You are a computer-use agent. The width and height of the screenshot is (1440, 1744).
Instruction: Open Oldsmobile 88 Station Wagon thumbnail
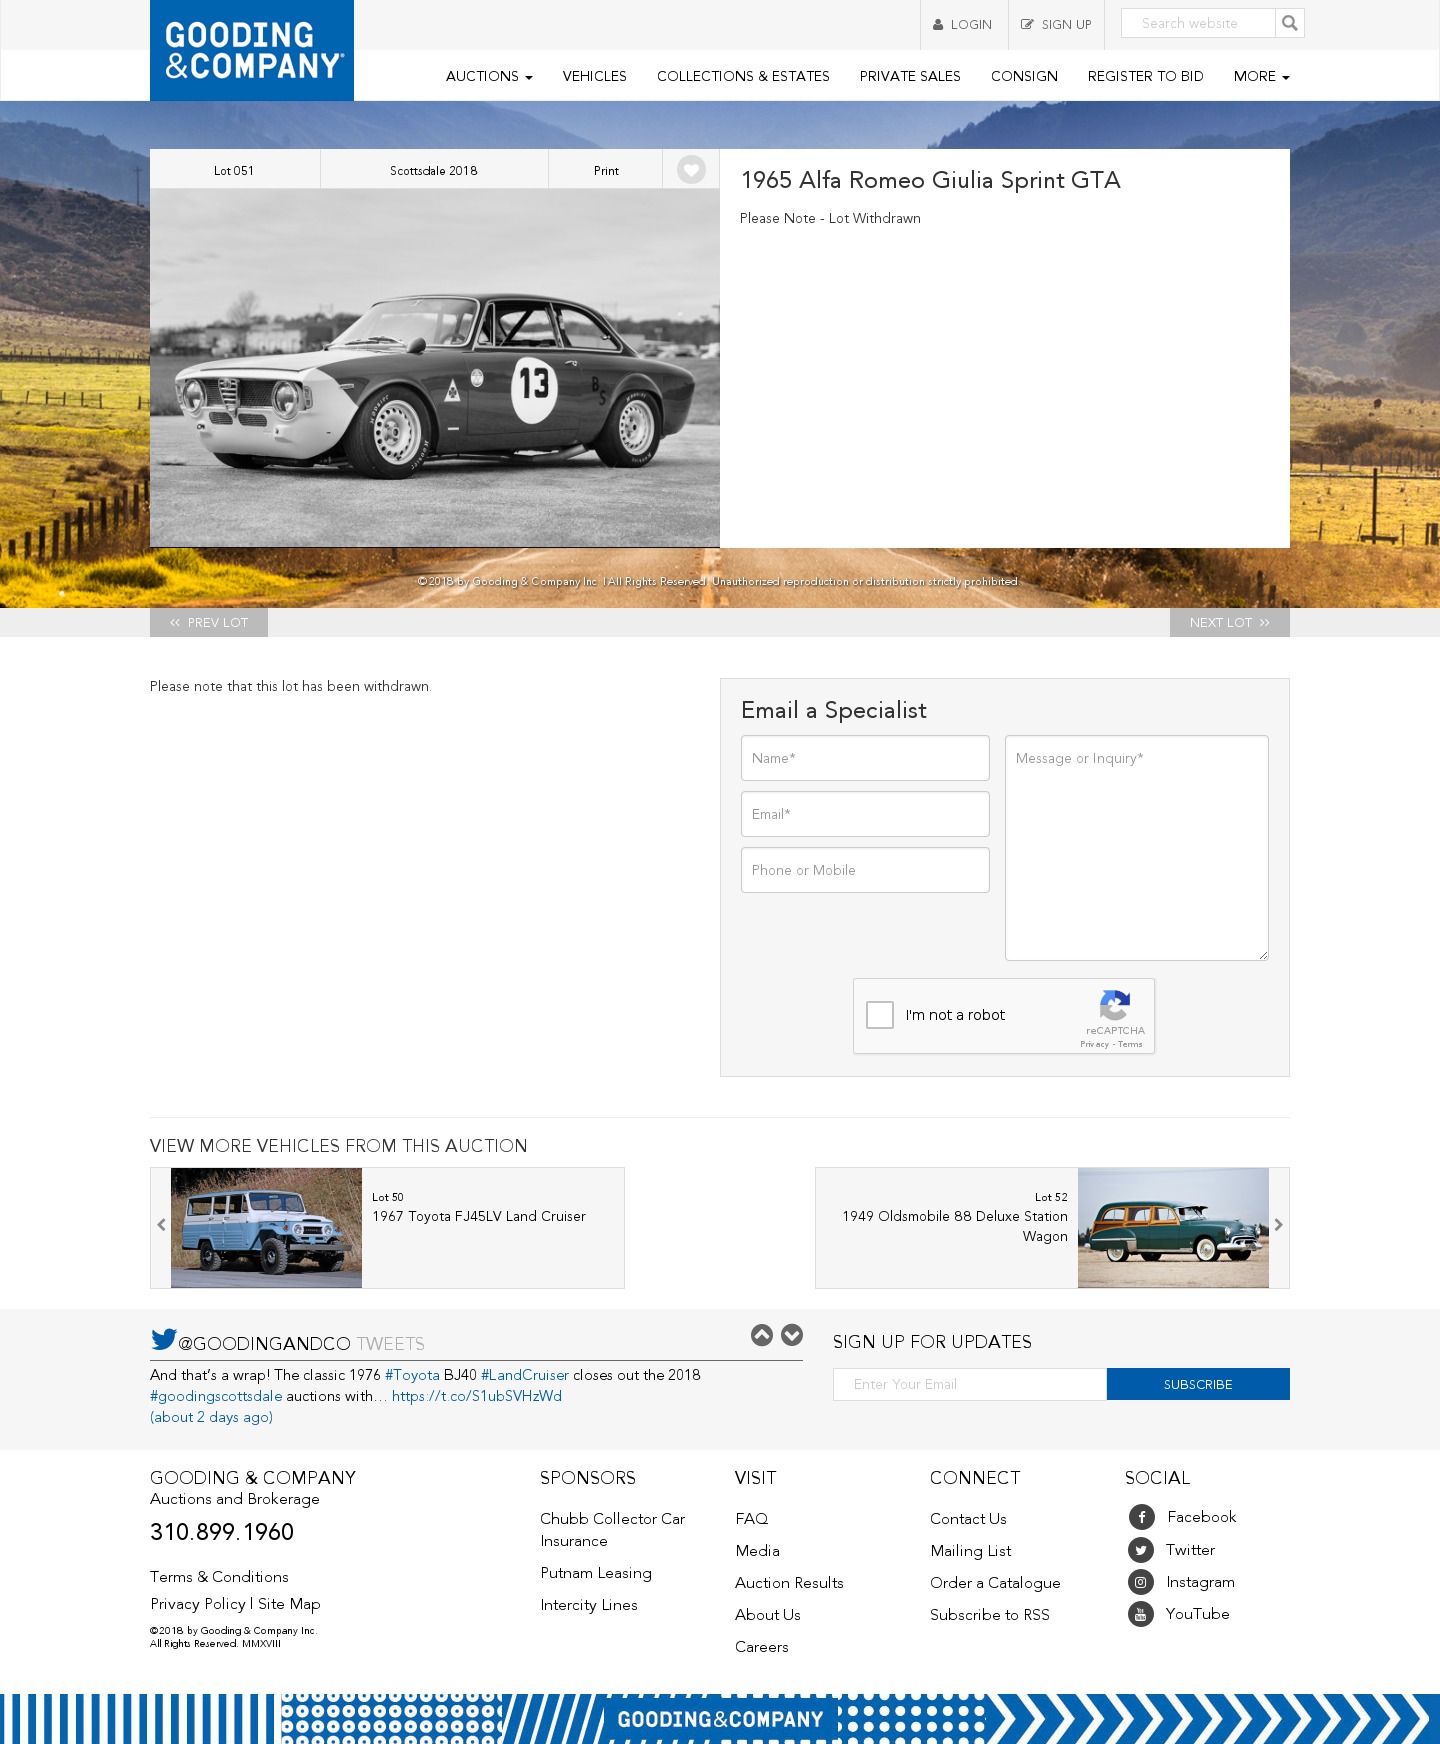point(1173,1228)
